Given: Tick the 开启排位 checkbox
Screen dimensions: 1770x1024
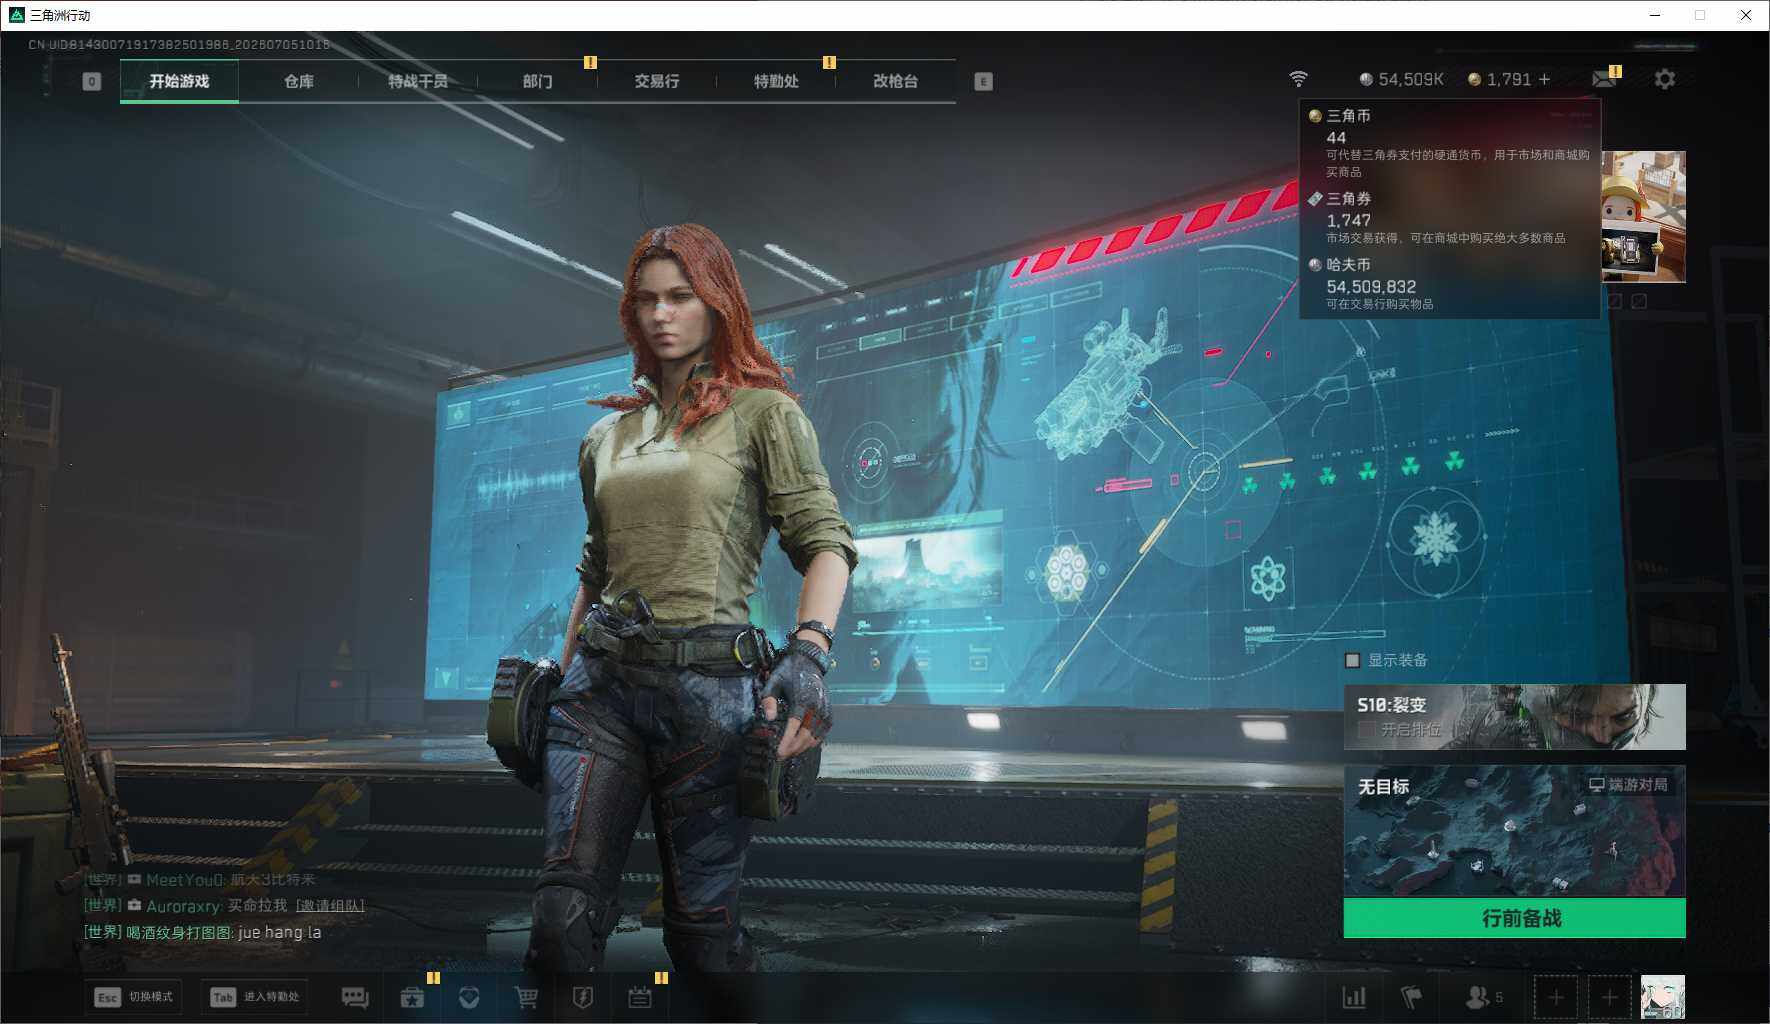Looking at the screenshot, I should [1366, 730].
